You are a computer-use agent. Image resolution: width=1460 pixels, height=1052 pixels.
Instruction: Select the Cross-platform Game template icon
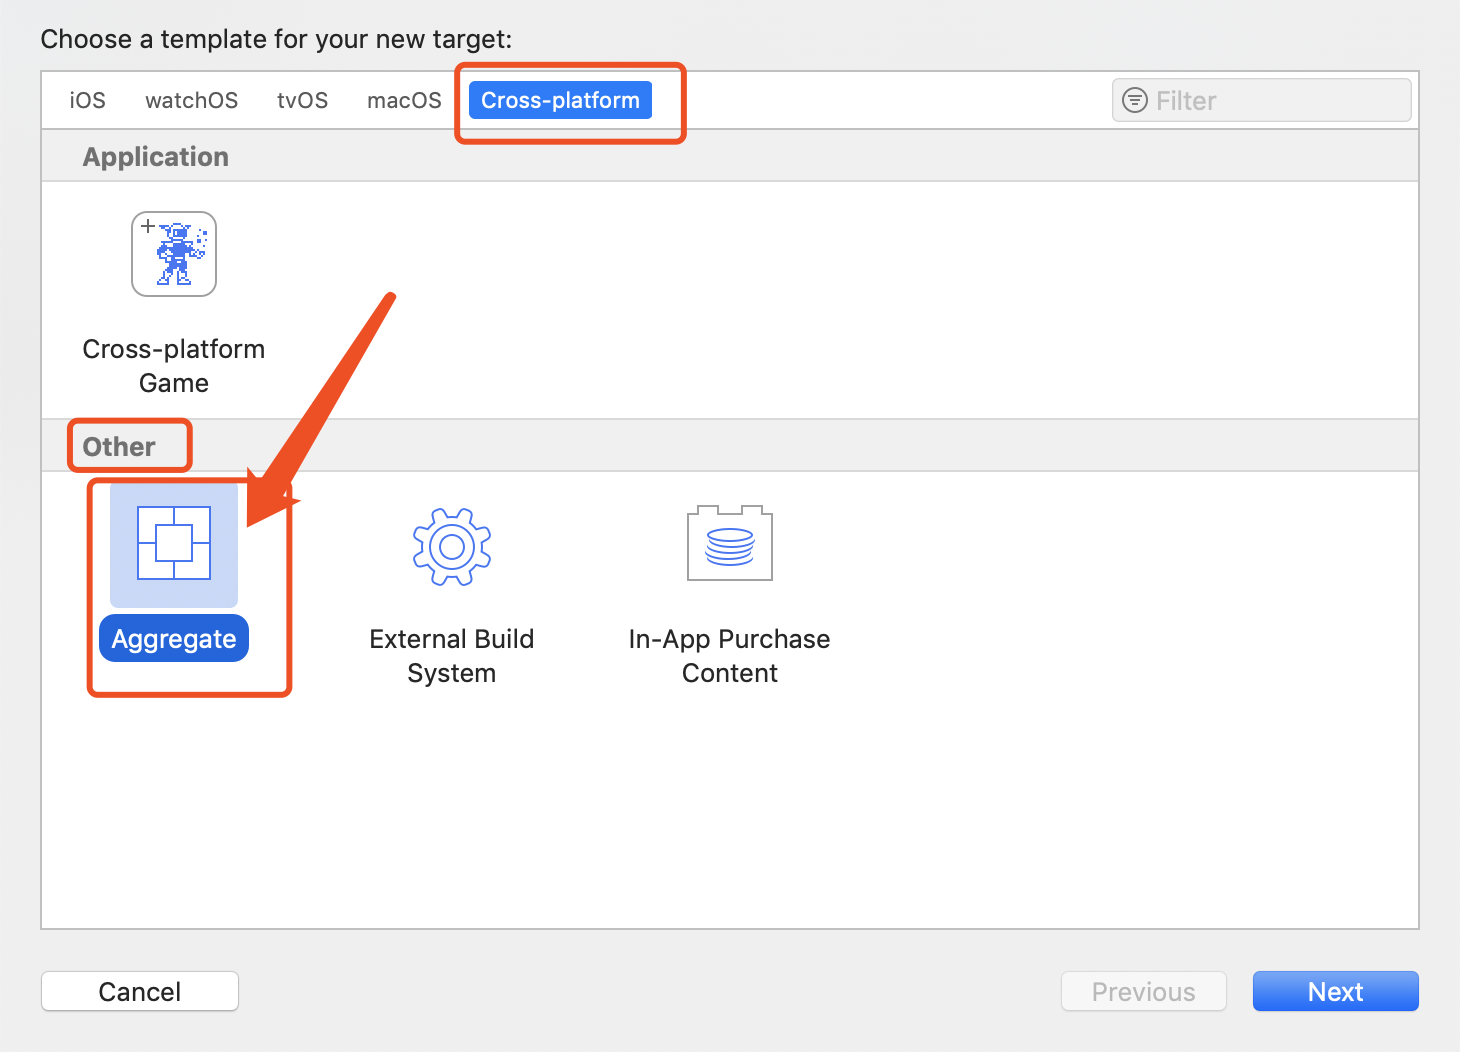pyautogui.click(x=174, y=254)
